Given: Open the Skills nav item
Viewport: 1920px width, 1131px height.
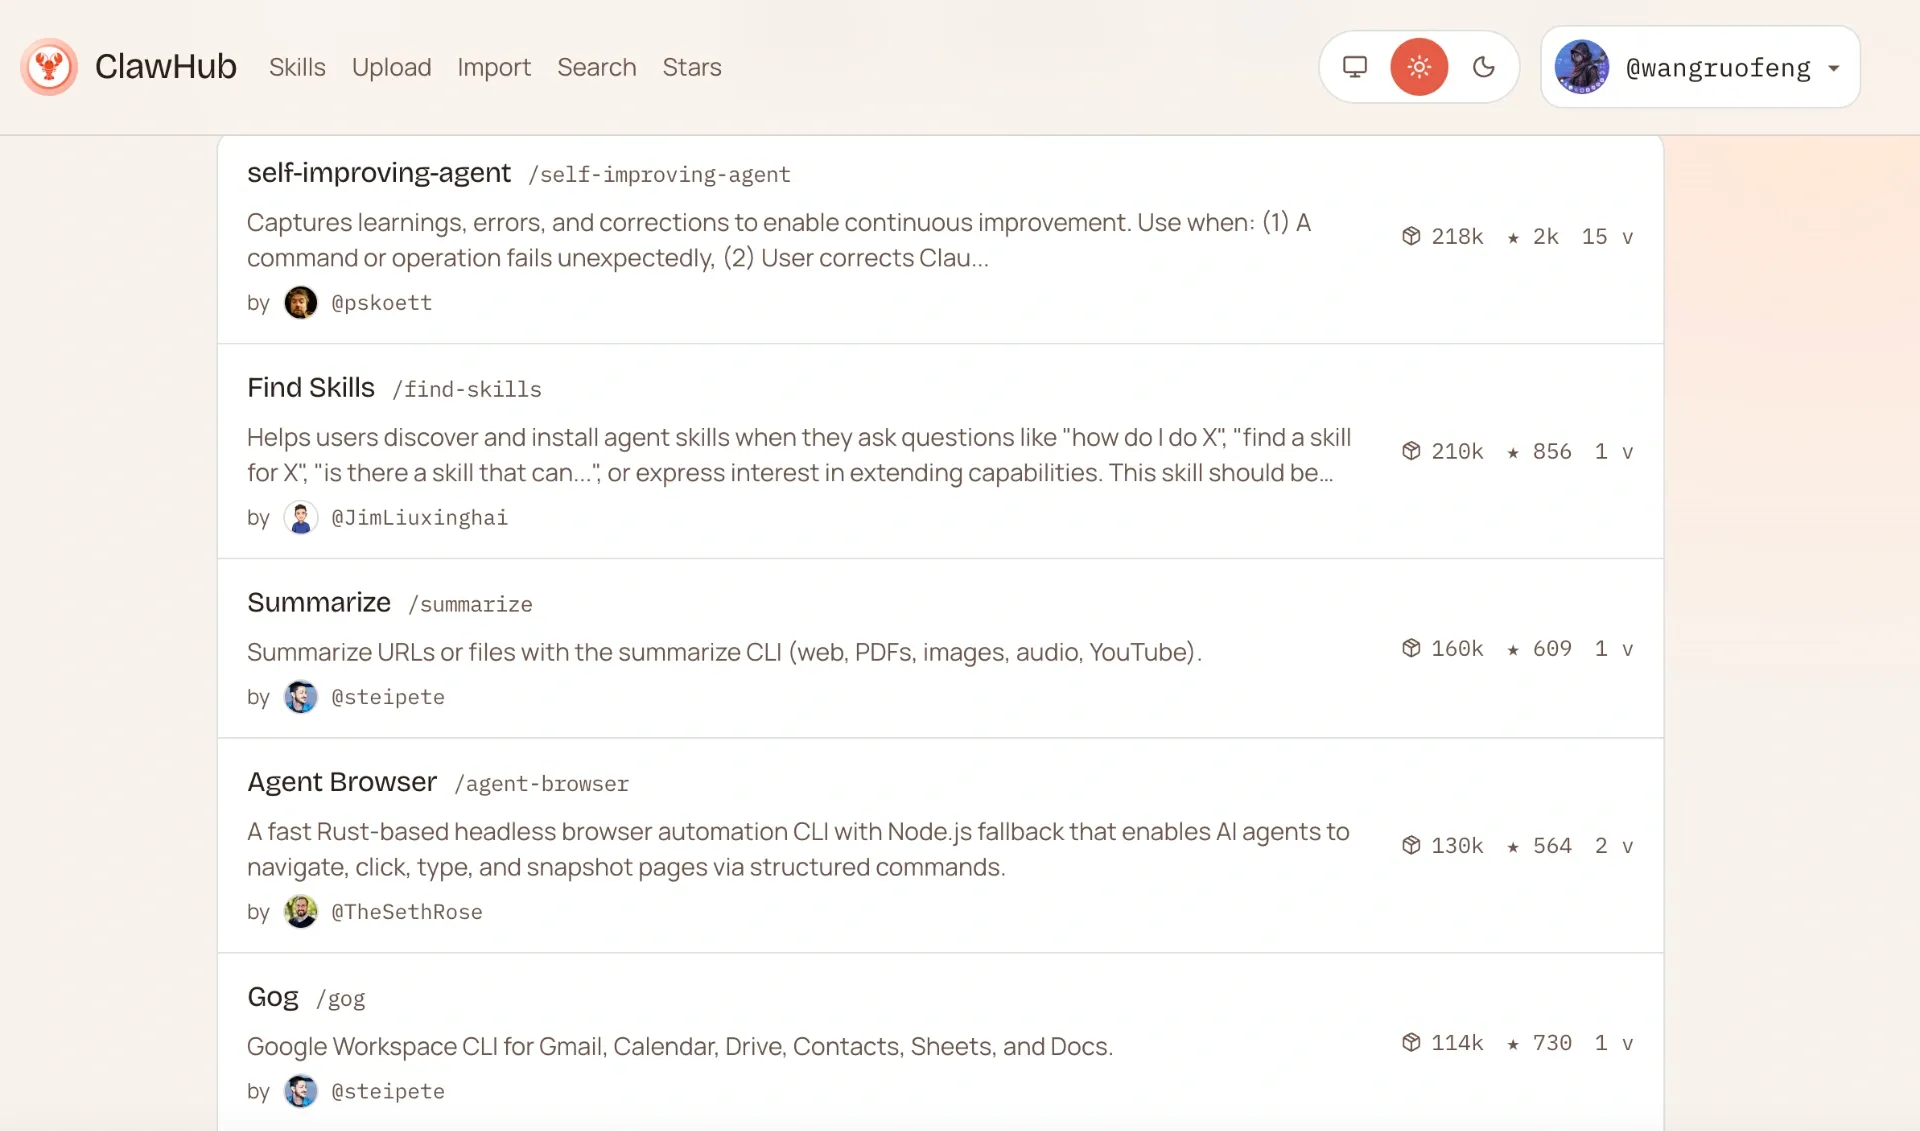Looking at the screenshot, I should coord(297,67).
